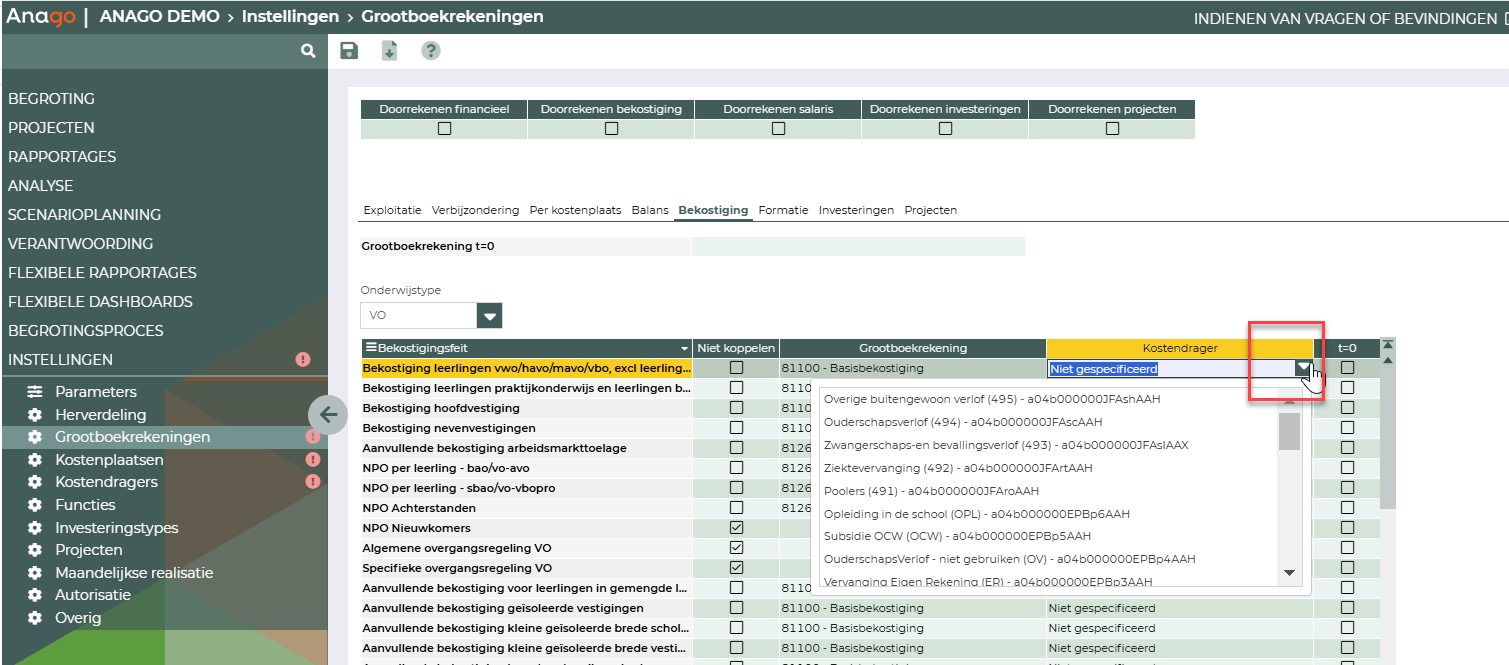Click the gear icon beside Projecten submenu
The image size is (1509, 665).
point(35,550)
